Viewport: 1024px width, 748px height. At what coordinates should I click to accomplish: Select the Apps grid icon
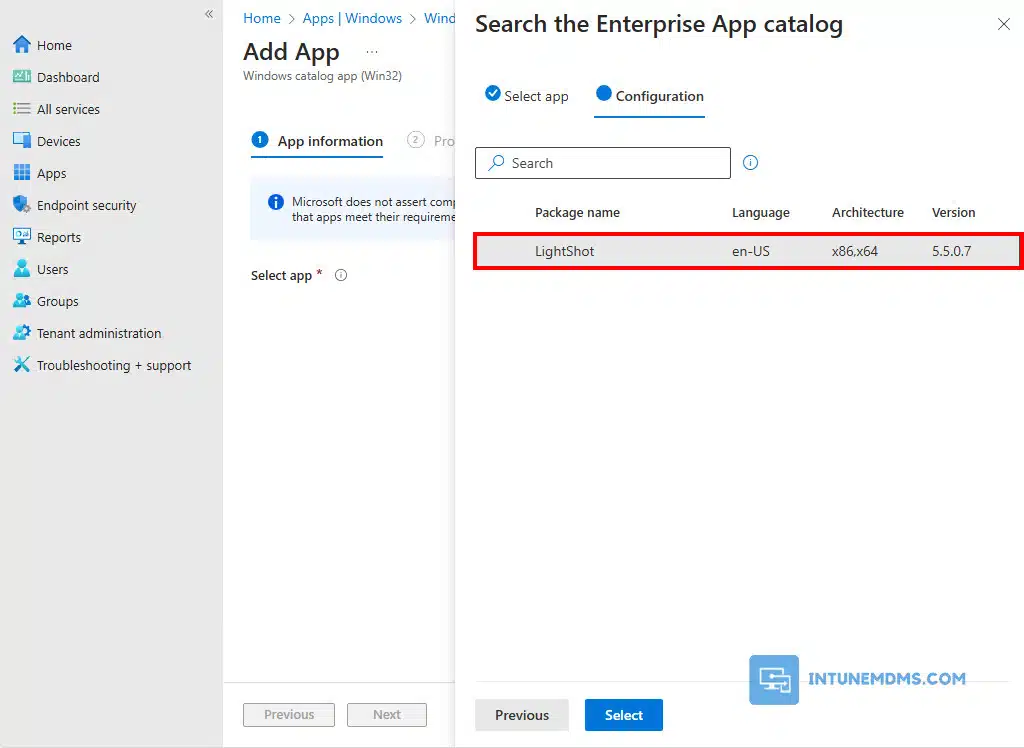(21, 173)
